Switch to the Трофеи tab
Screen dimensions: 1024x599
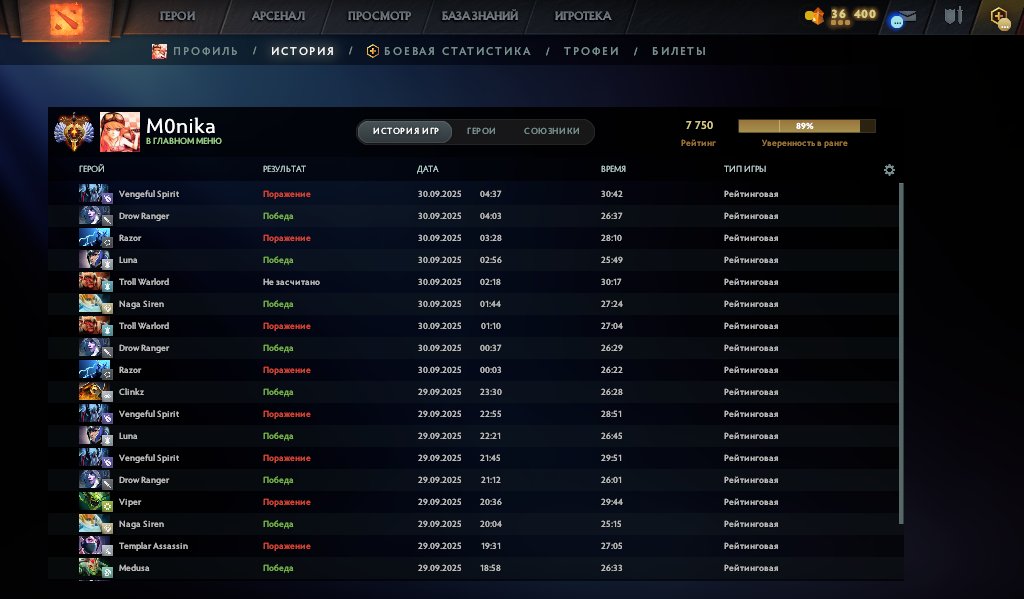click(x=591, y=51)
